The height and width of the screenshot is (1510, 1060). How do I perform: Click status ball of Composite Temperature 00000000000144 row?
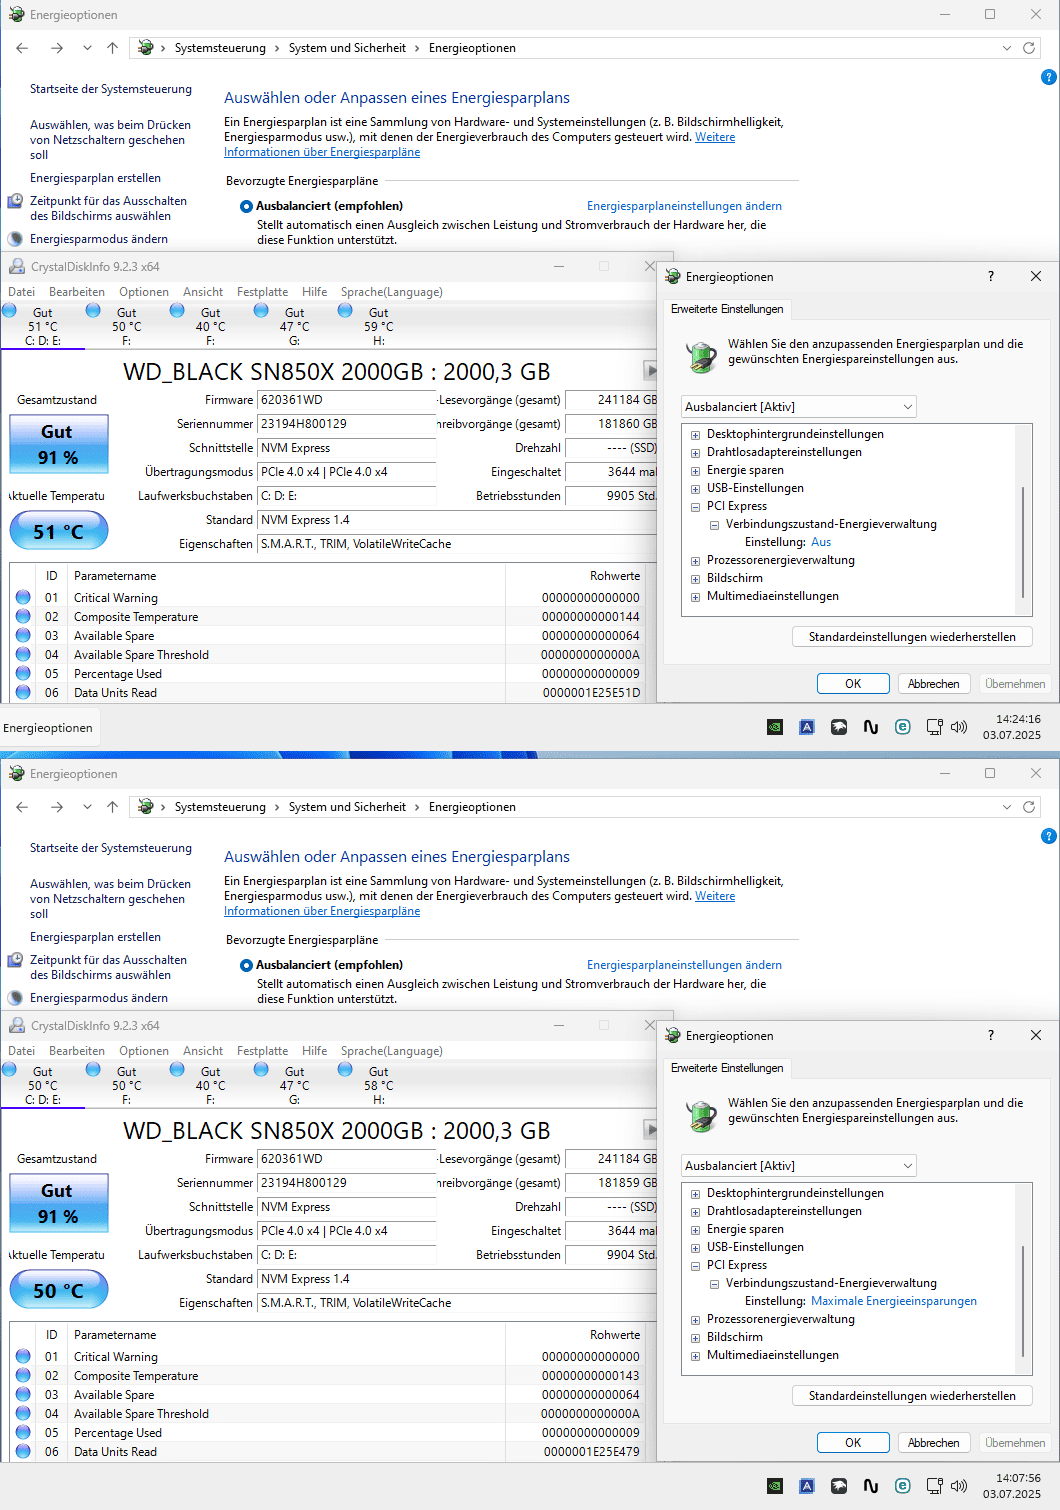point(23,616)
